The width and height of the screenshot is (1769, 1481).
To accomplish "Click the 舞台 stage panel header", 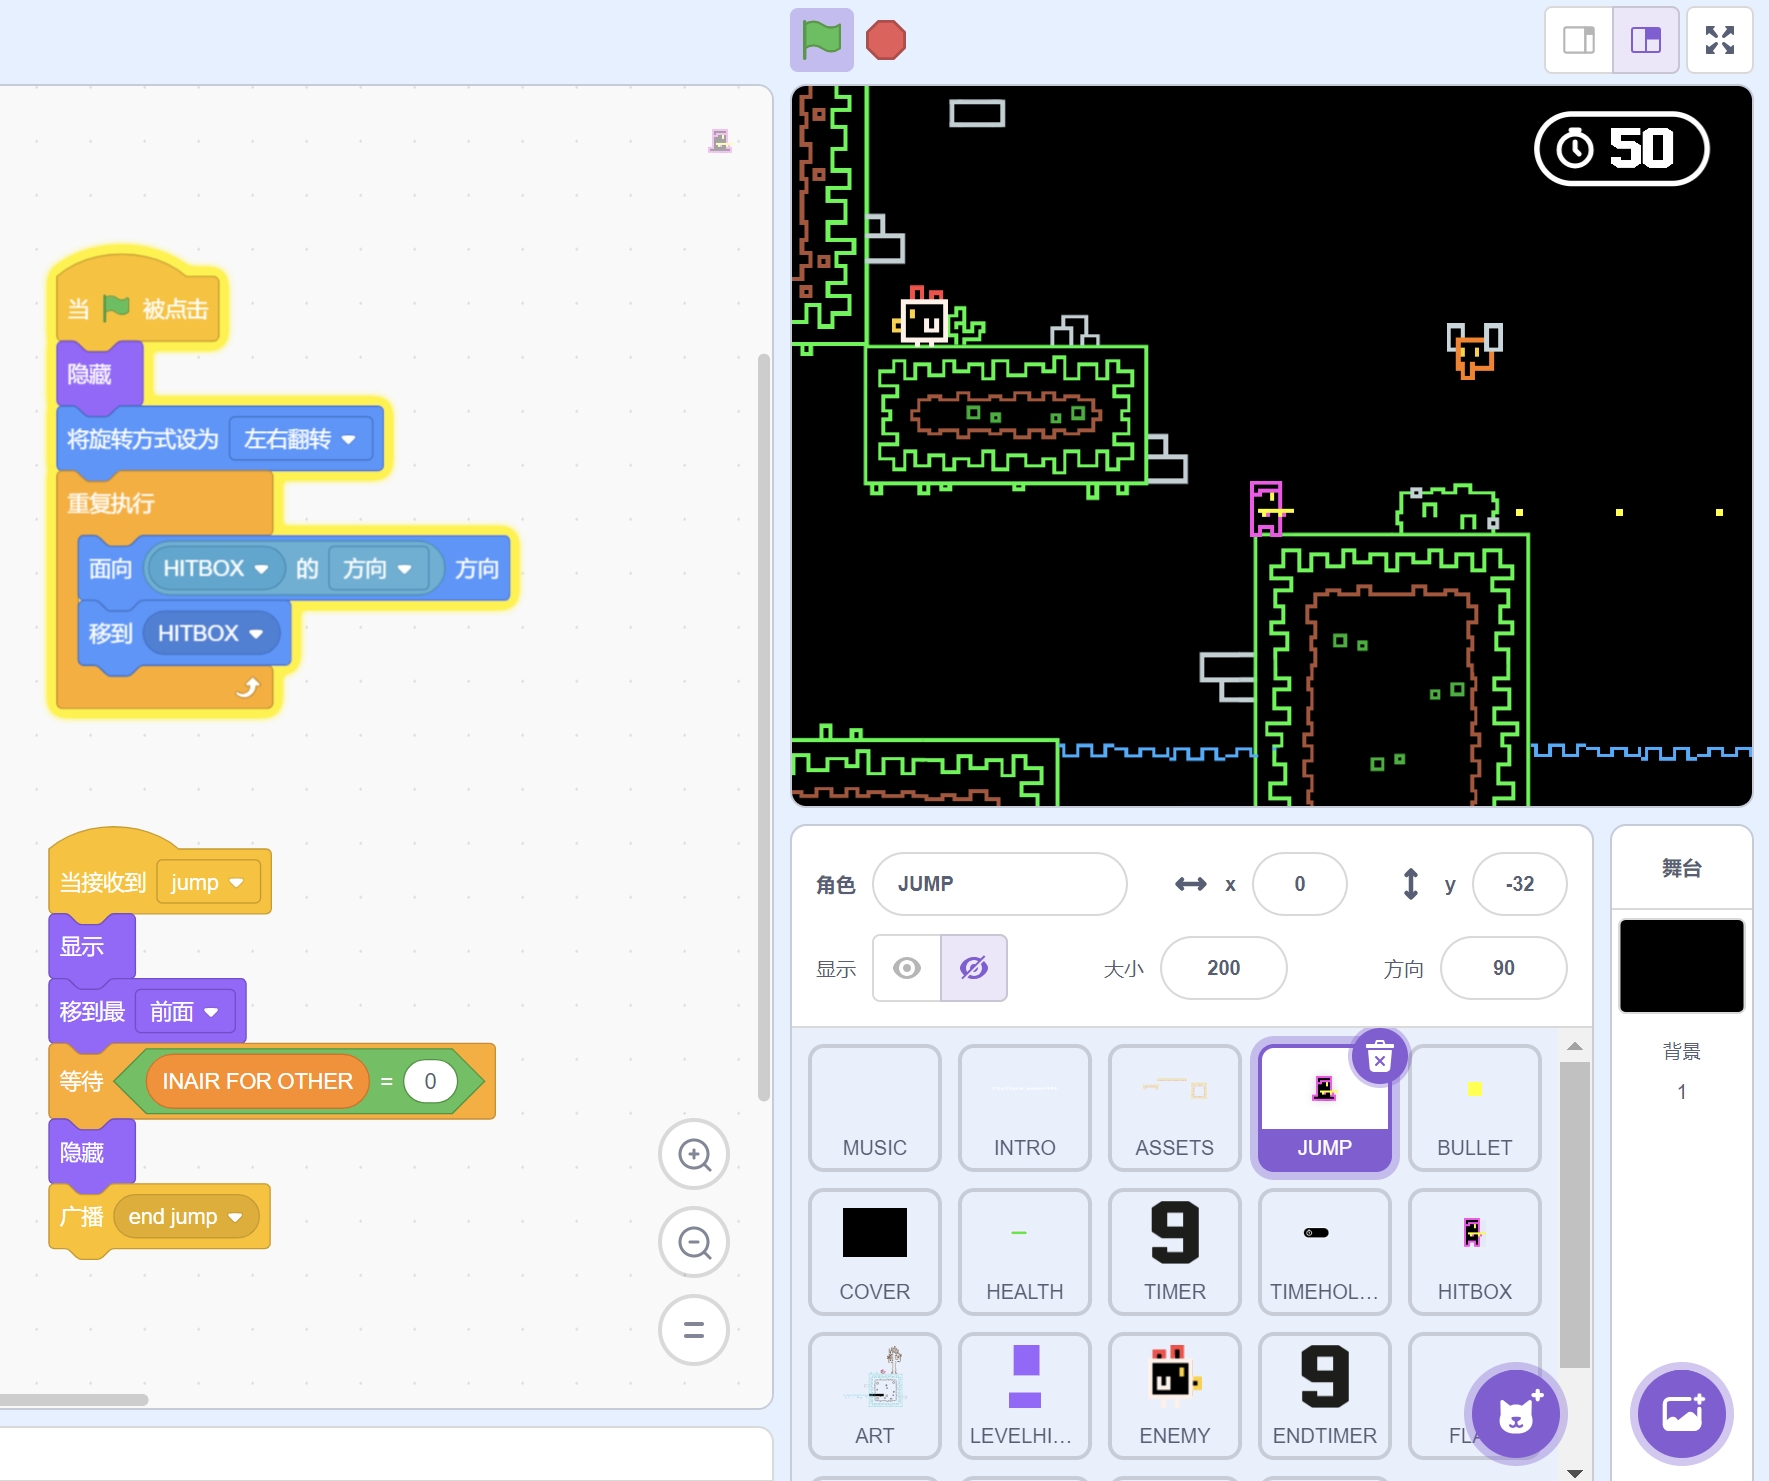I will 1682,868.
